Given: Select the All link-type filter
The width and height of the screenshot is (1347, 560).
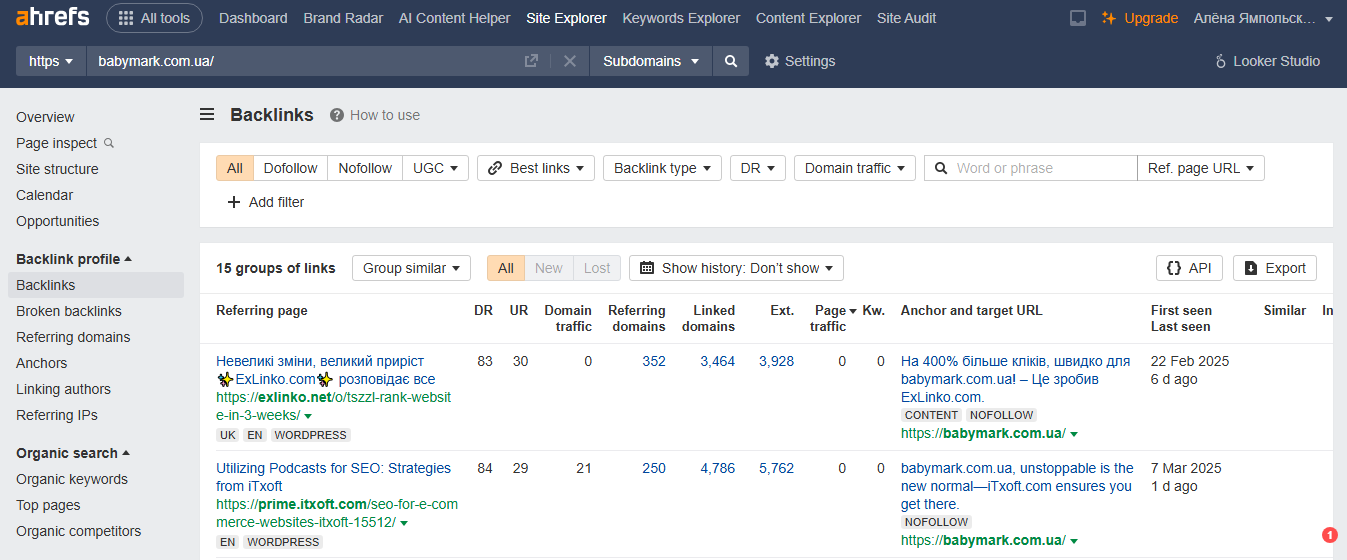Looking at the screenshot, I should tap(235, 168).
